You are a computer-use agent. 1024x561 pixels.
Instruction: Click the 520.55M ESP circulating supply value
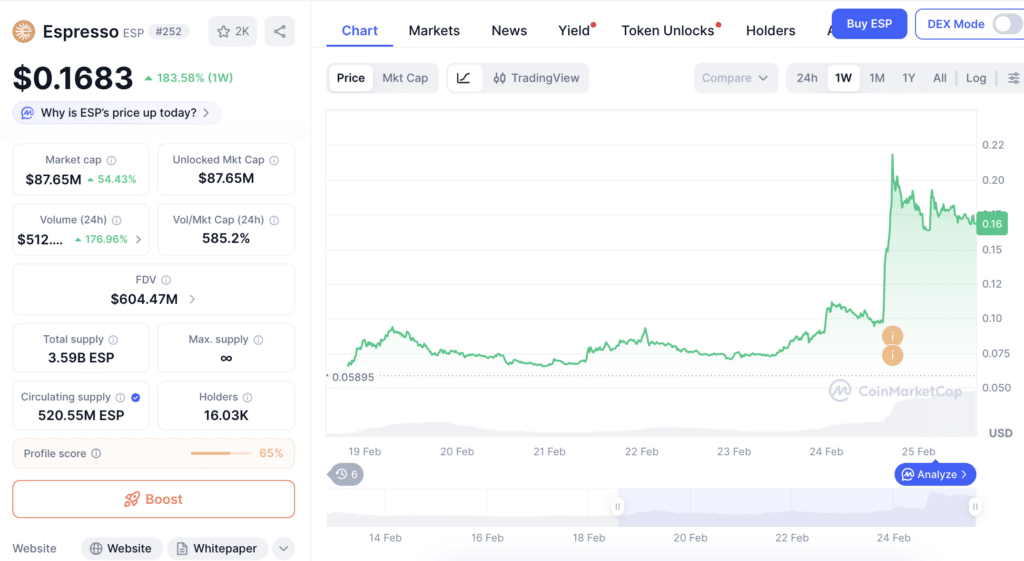(81, 415)
